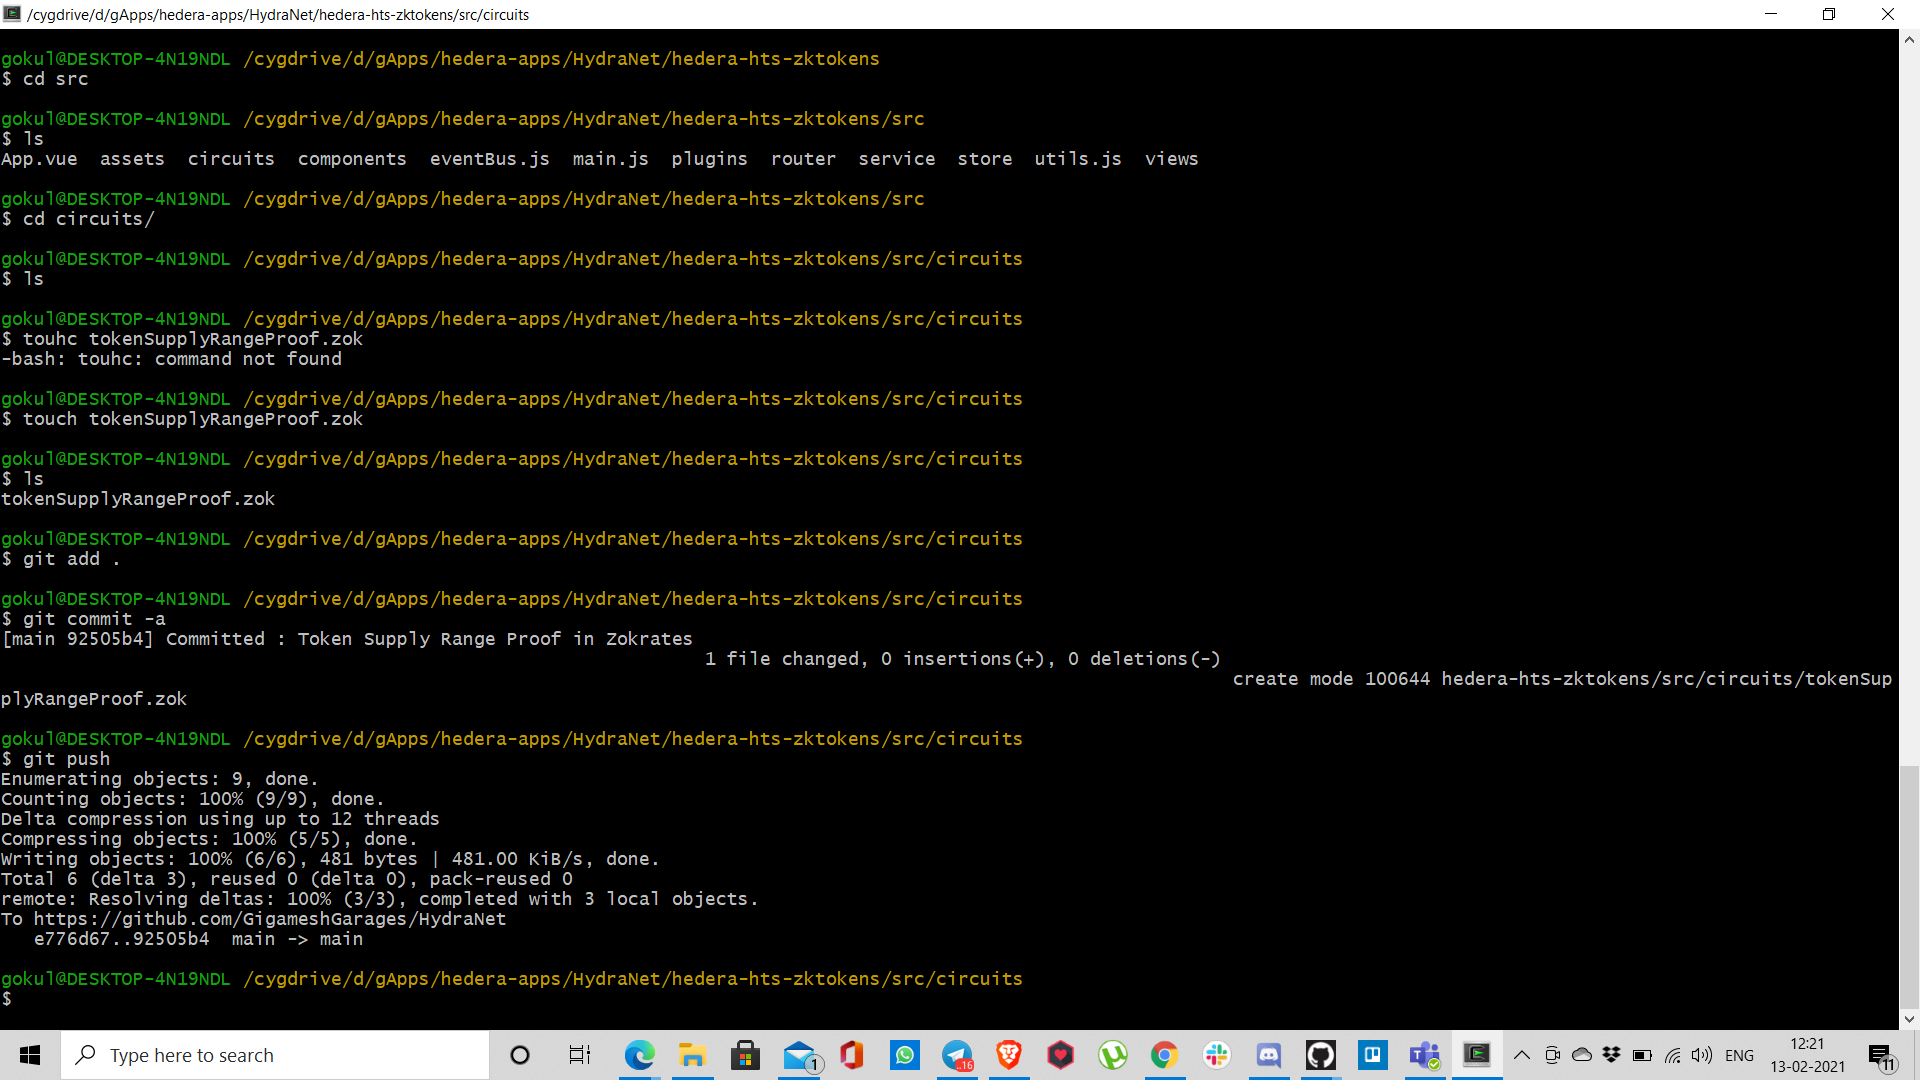This screenshot has width=1920, height=1080.
Task: Open Discord from the taskbar
Action: tap(1268, 1055)
